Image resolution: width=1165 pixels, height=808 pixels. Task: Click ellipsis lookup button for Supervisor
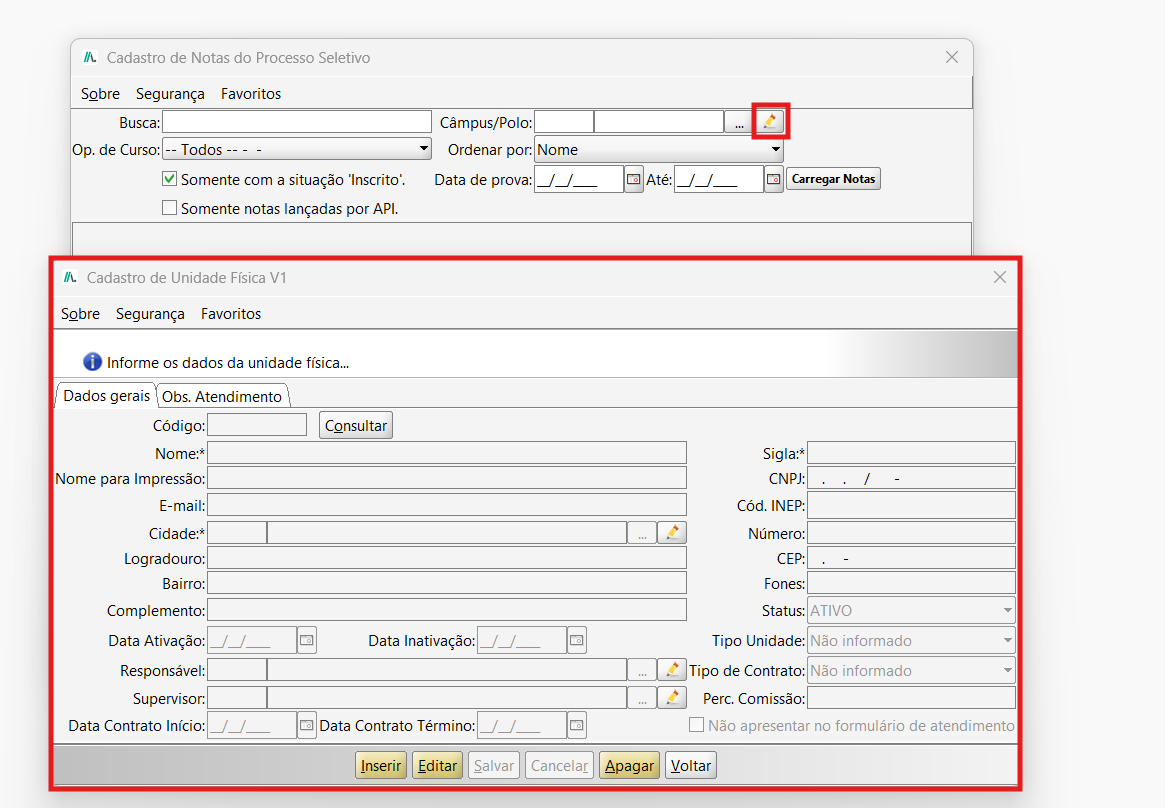tap(642, 699)
